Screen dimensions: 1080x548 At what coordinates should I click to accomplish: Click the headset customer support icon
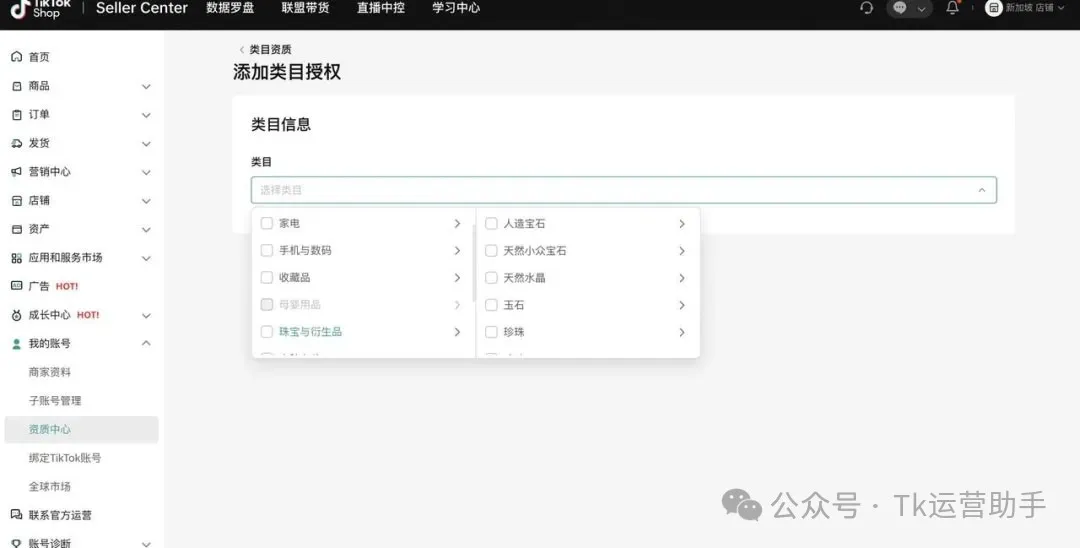[866, 8]
